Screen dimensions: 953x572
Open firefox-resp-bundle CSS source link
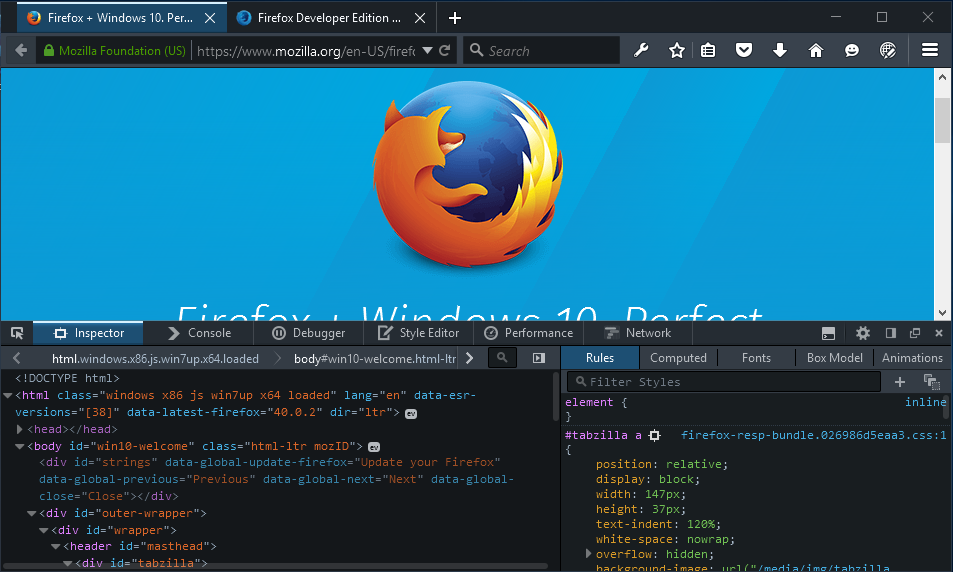pyautogui.click(x=813, y=436)
